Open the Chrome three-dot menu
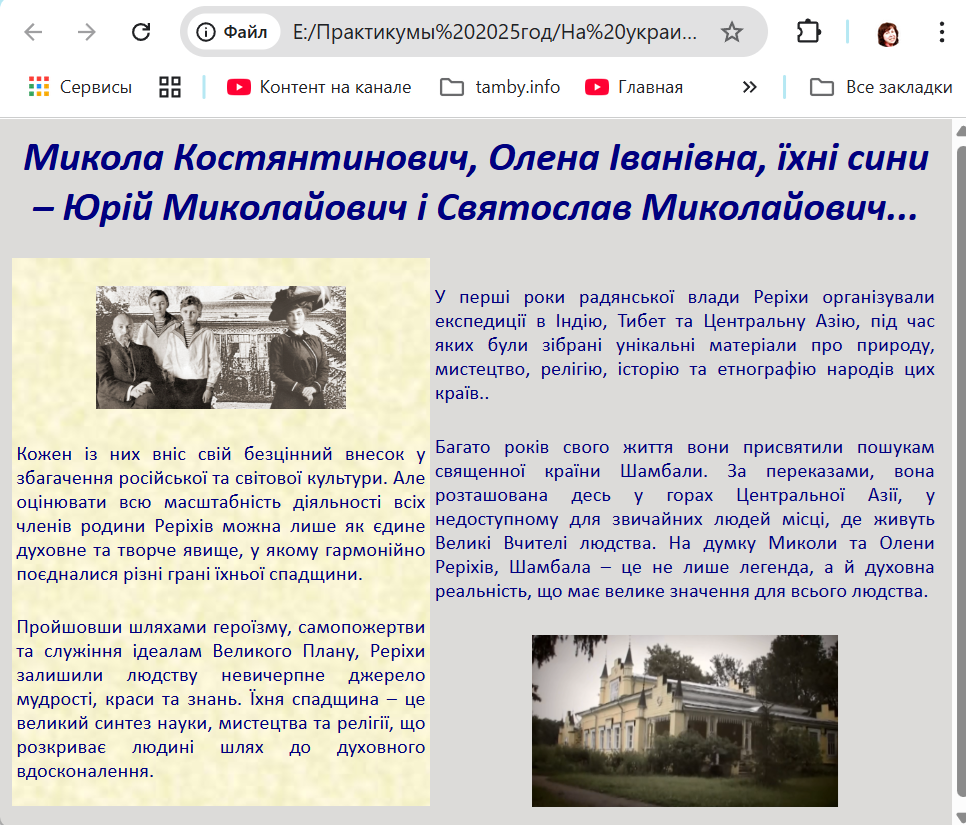 point(941,32)
